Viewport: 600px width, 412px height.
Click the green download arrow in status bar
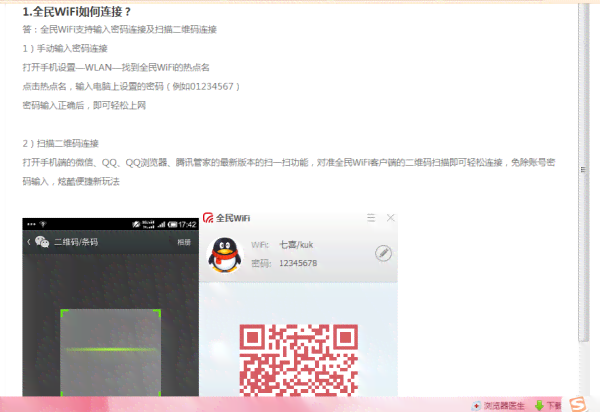click(539, 405)
